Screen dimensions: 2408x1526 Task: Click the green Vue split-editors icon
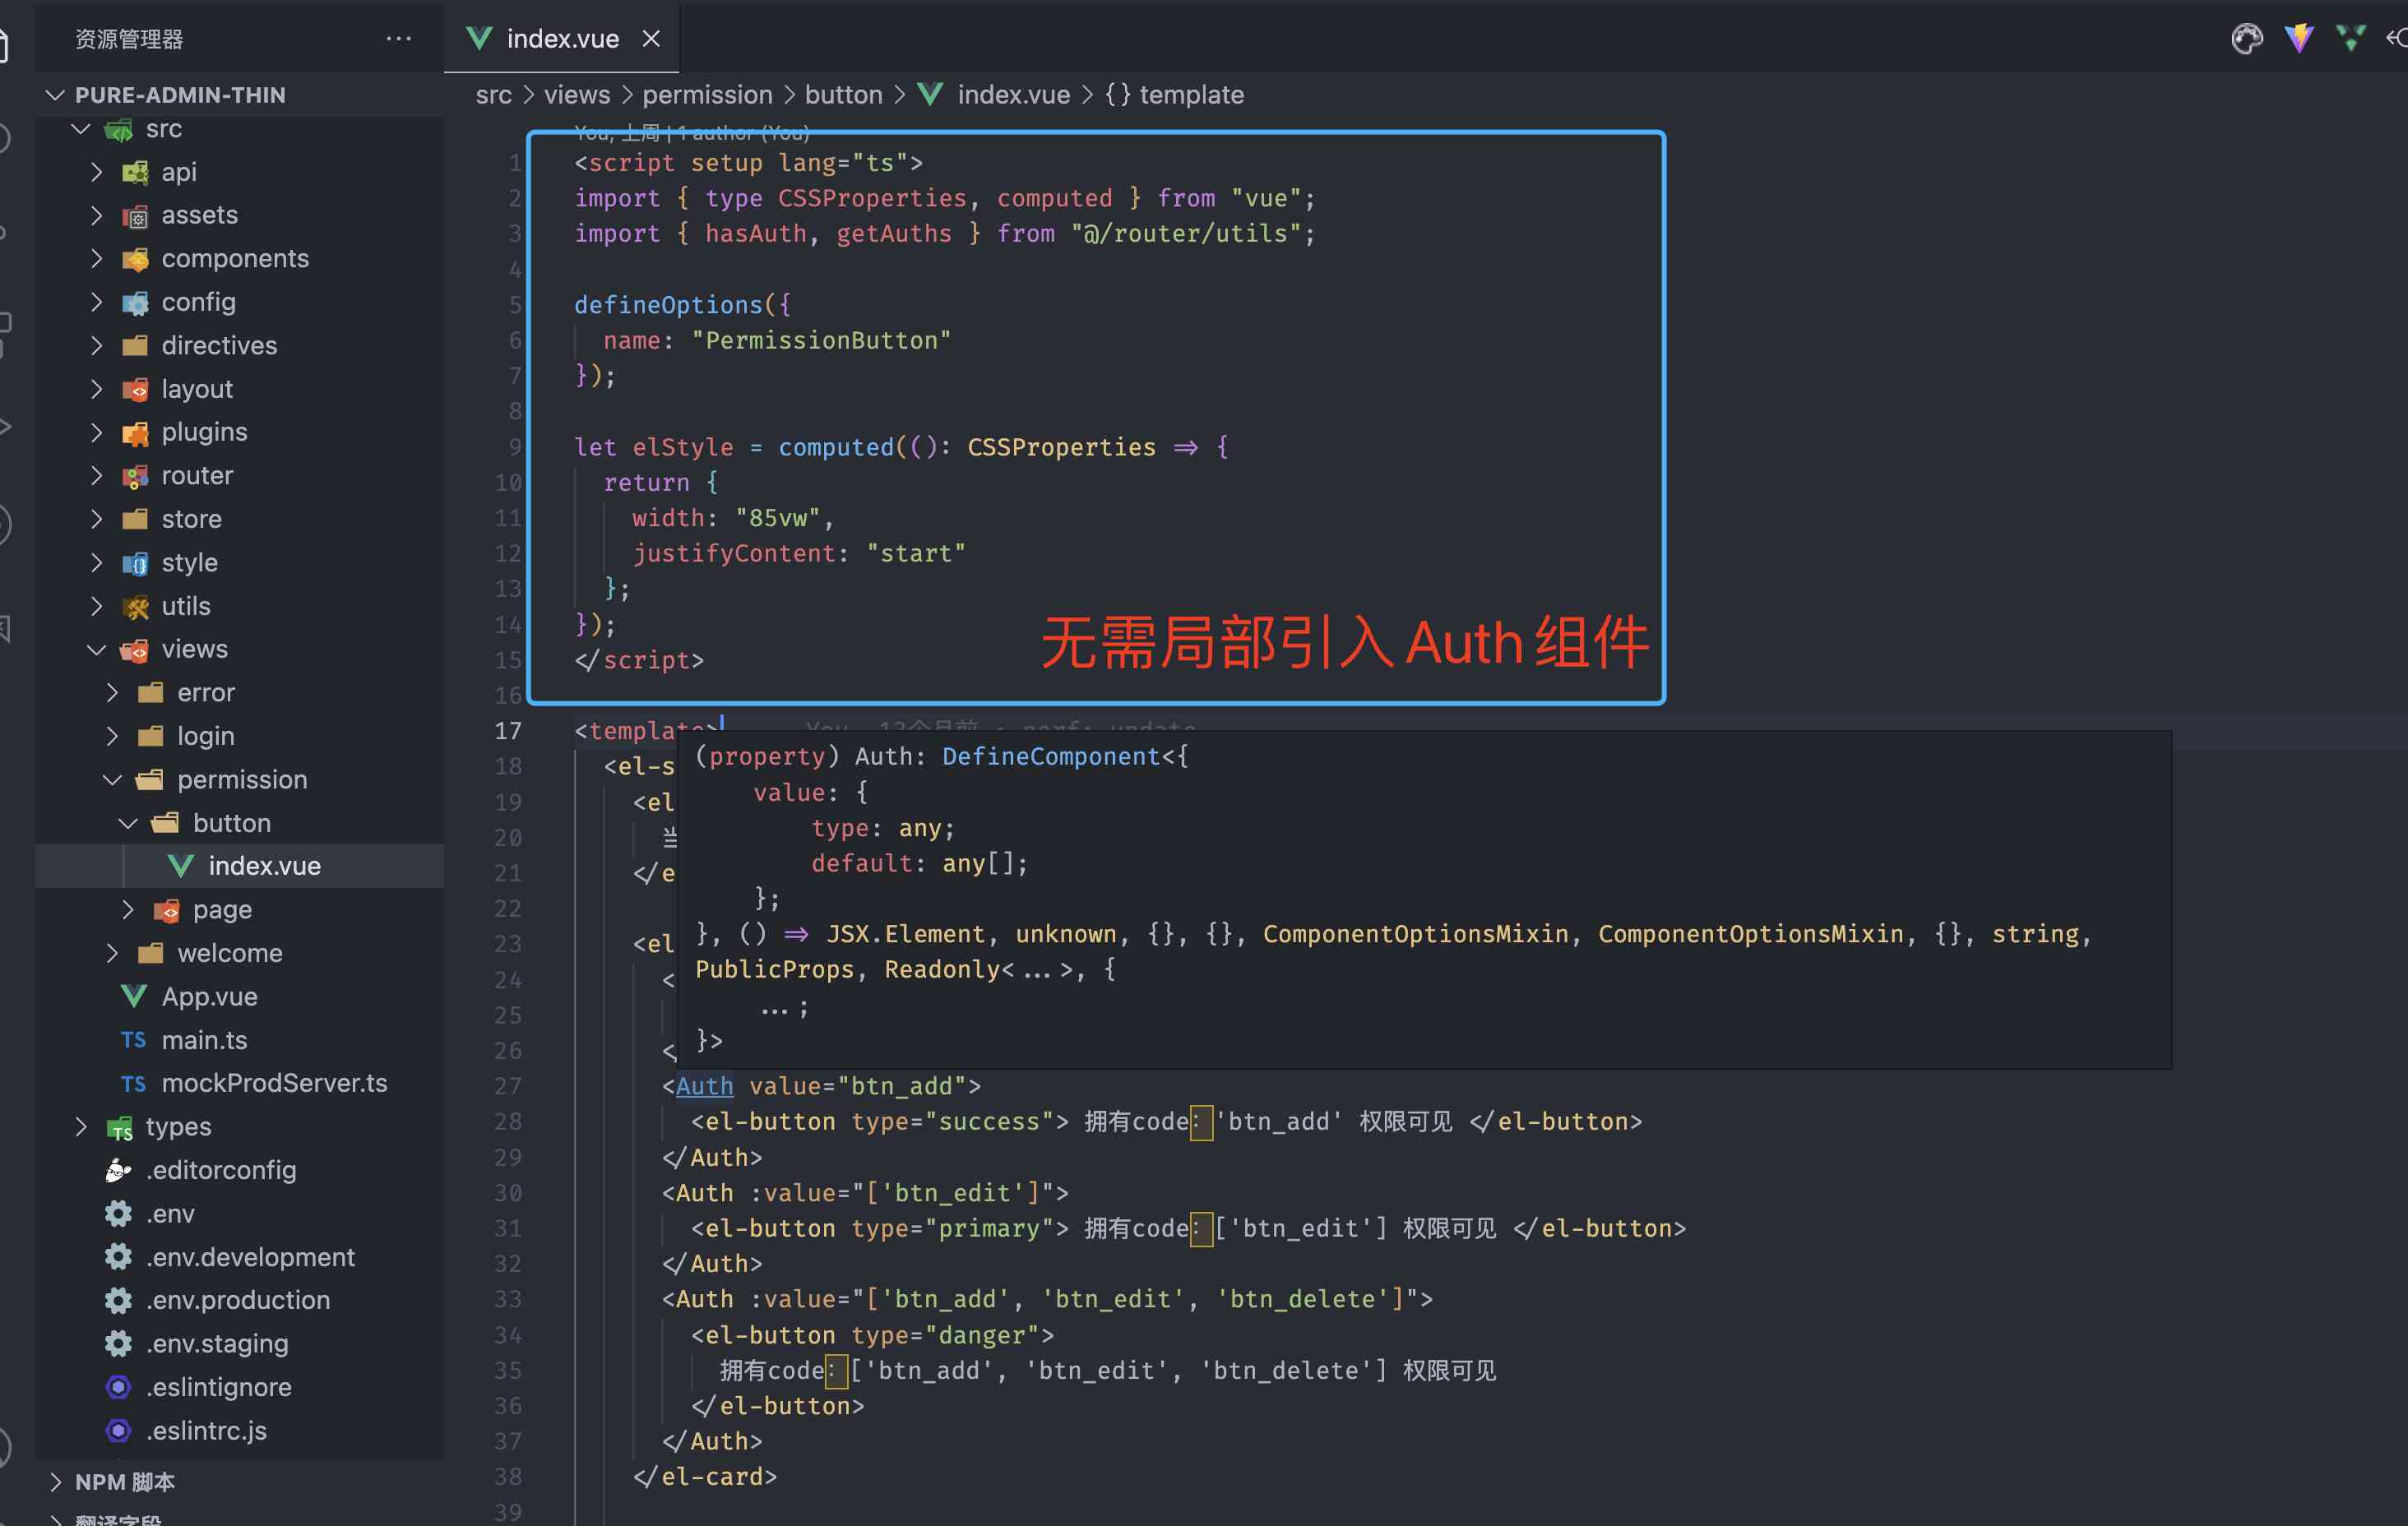(2350, 39)
